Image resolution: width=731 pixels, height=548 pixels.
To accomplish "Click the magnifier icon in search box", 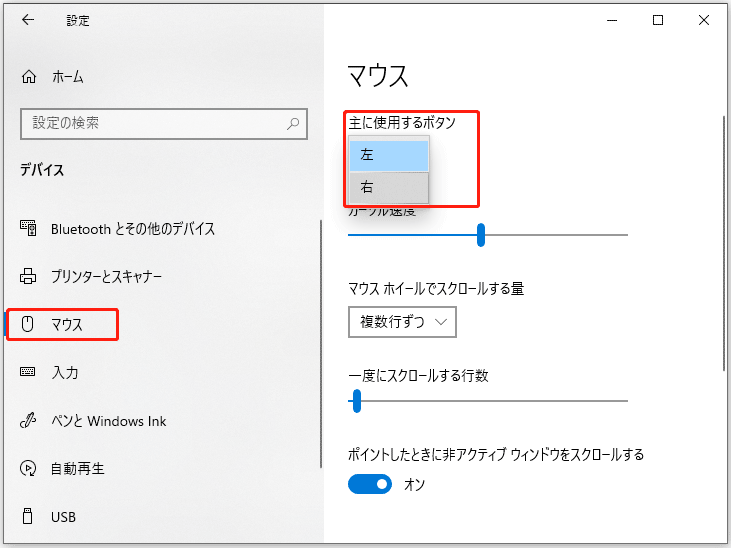I will click(x=293, y=124).
